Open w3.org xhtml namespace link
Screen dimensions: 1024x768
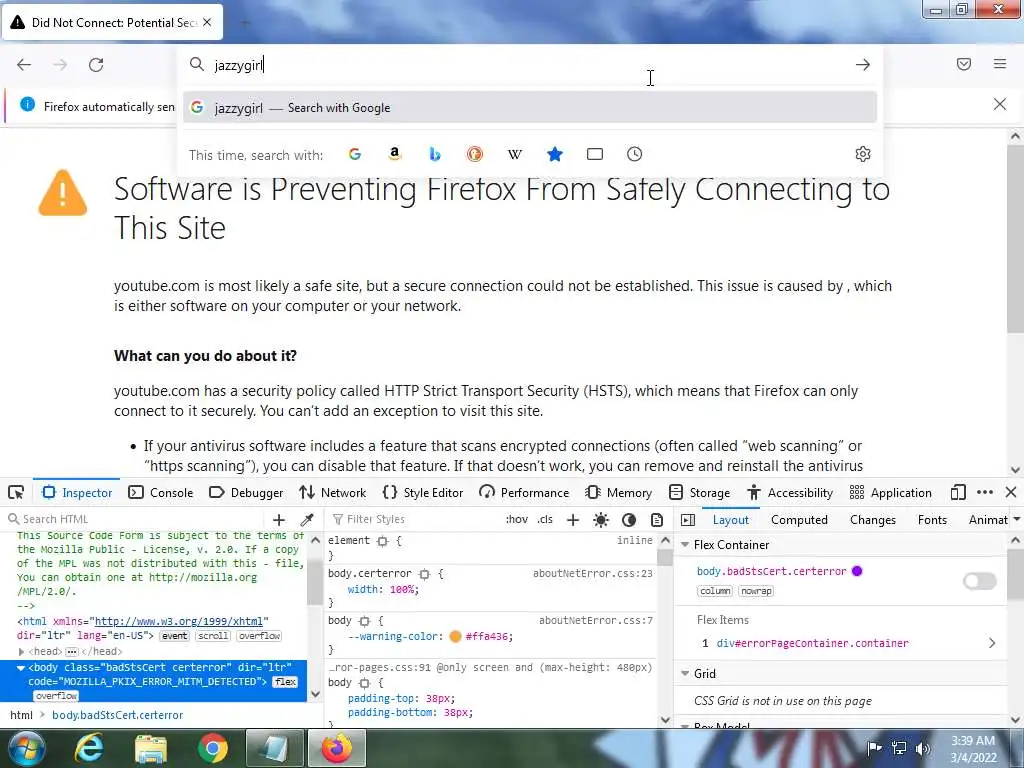tap(179, 621)
